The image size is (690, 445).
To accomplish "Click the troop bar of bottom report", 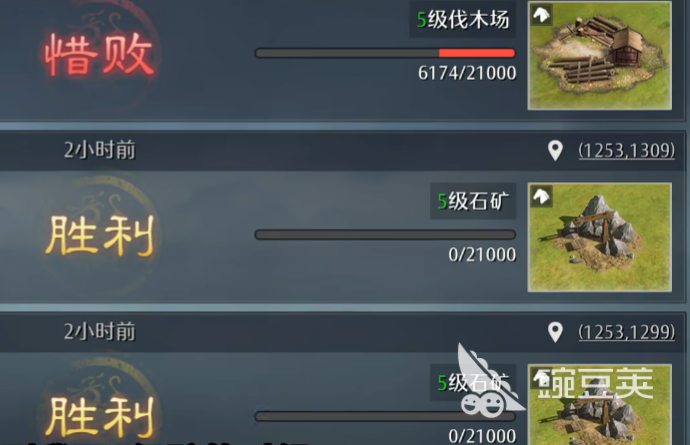I will pos(385,416).
